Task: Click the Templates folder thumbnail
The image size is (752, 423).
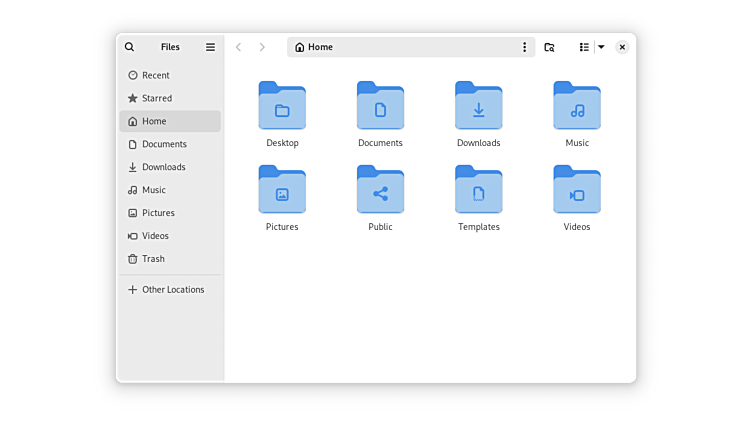Action: [x=479, y=190]
